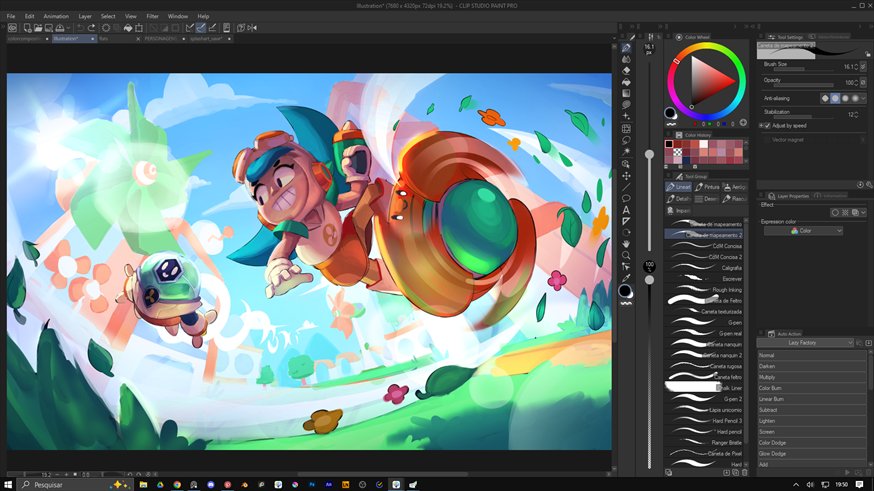Image resolution: width=874 pixels, height=491 pixels.
Task: Open the Layer menu
Action: 85,16
